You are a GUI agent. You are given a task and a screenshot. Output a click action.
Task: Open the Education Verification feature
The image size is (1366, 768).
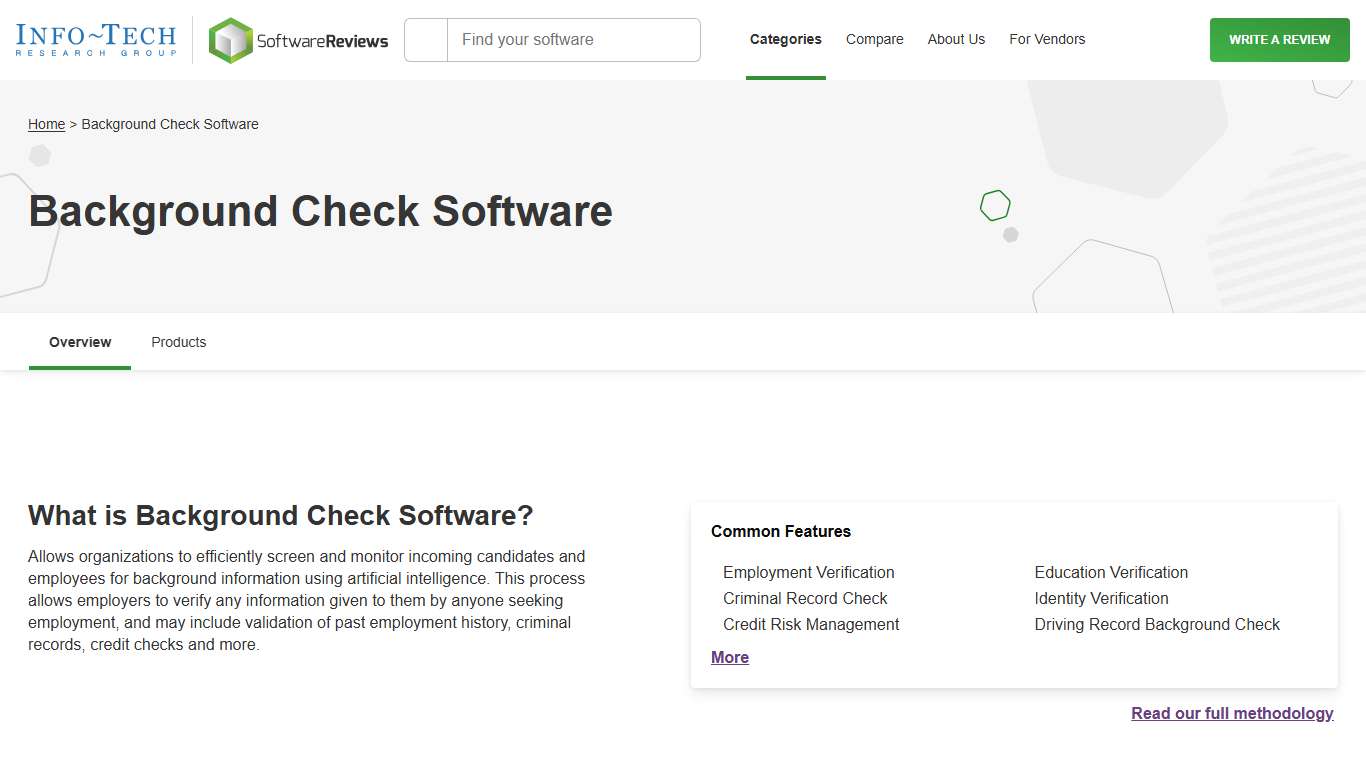(1111, 572)
